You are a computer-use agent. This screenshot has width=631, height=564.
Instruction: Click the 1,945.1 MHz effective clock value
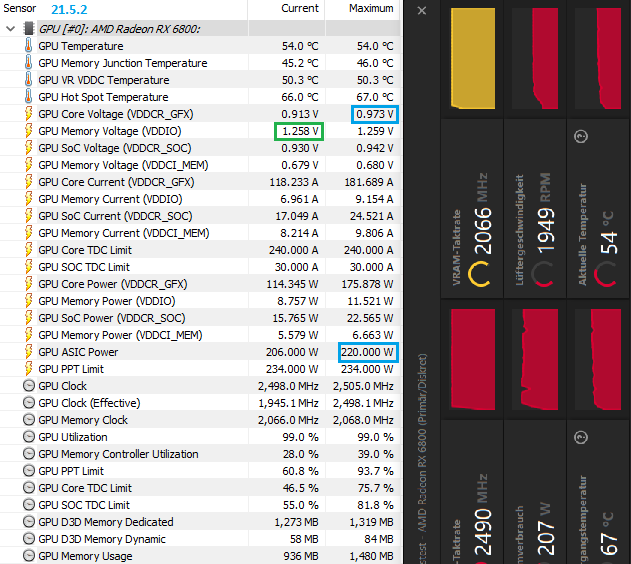pyautogui.click(x=288, y=403)
